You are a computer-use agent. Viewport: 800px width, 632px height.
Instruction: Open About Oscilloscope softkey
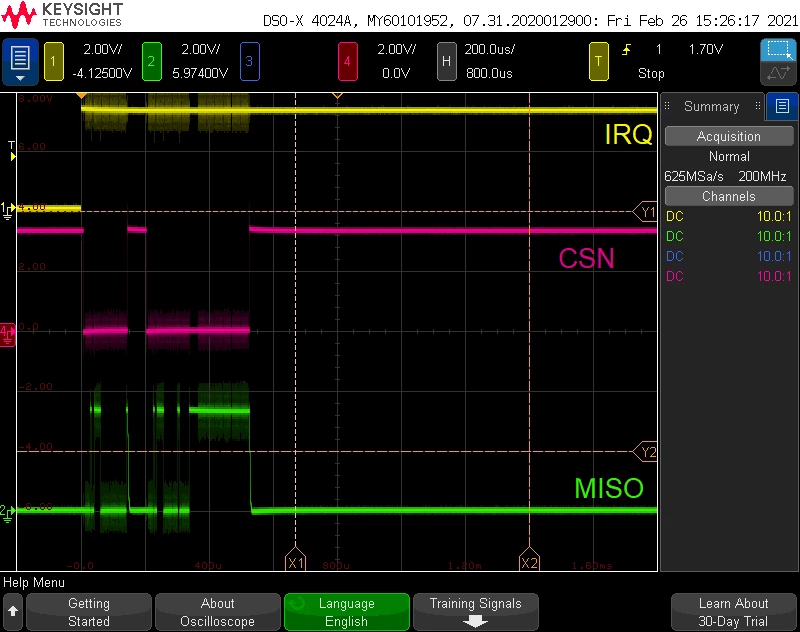217,612
